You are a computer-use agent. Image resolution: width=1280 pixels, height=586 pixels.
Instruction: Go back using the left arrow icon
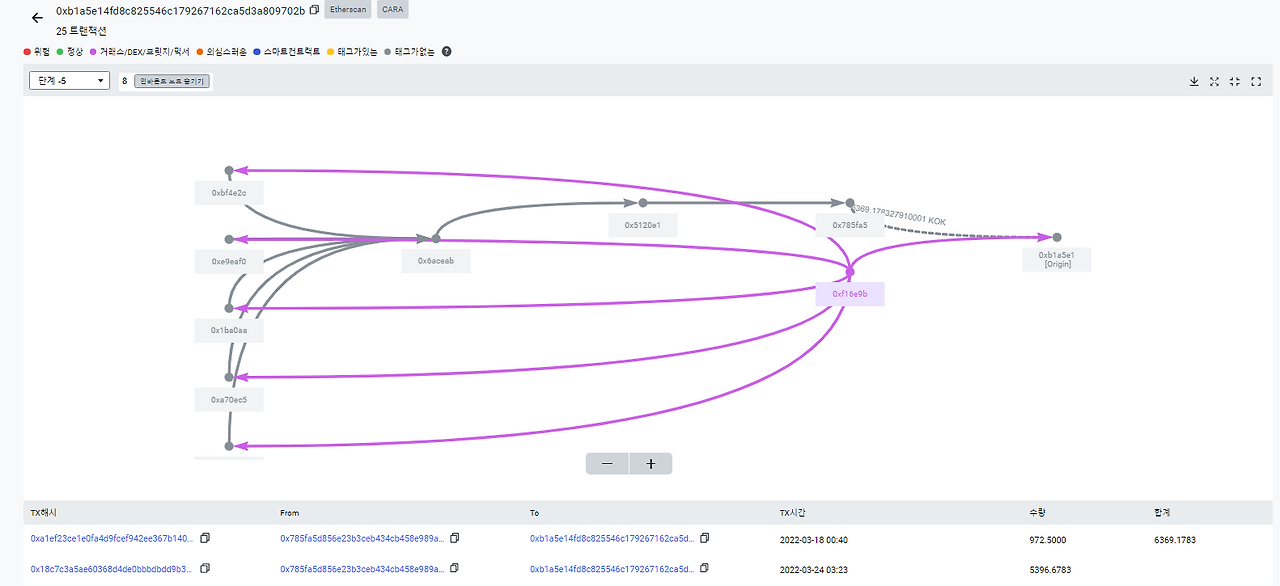coord(37,18)
